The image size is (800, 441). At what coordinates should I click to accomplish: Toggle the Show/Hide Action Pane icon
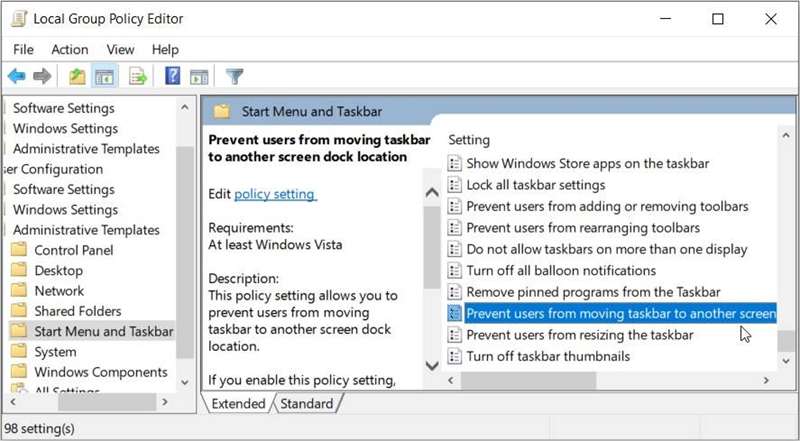click(198, 76)
